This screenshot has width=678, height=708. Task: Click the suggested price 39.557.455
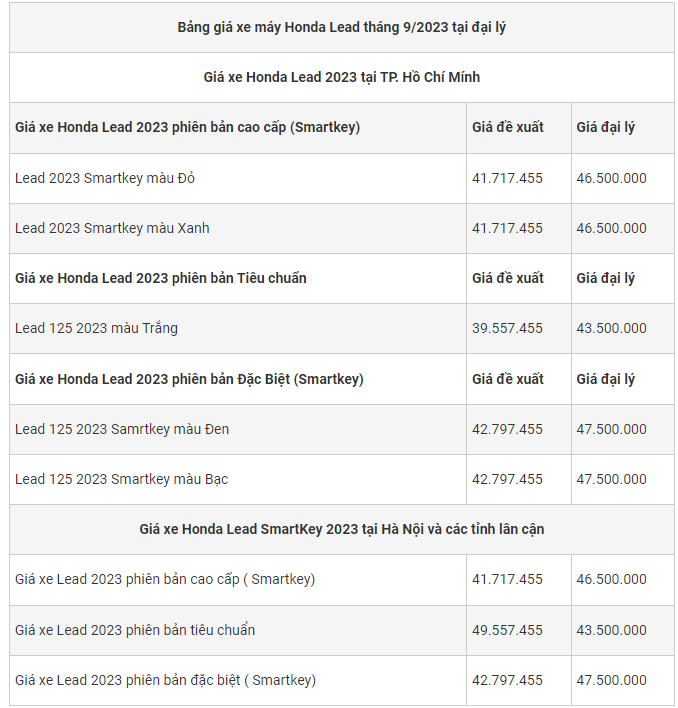[x=507, y=328]
